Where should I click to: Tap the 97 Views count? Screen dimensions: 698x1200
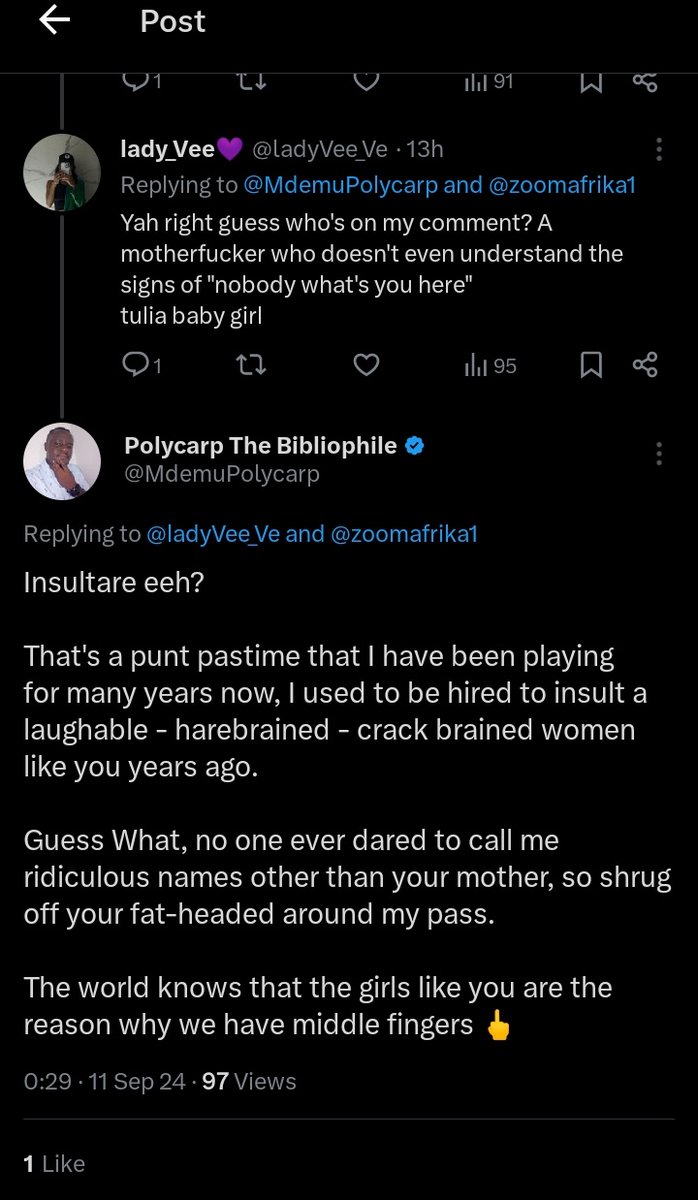click(x=249, y=1081)
